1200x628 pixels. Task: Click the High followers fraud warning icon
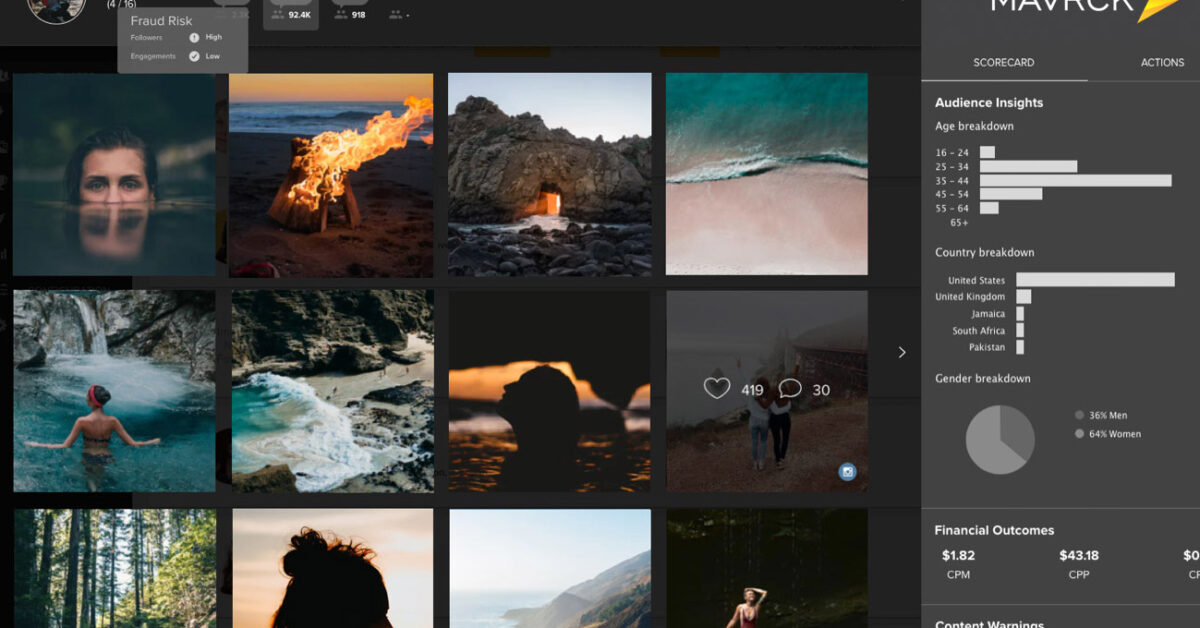pos(194,38)
